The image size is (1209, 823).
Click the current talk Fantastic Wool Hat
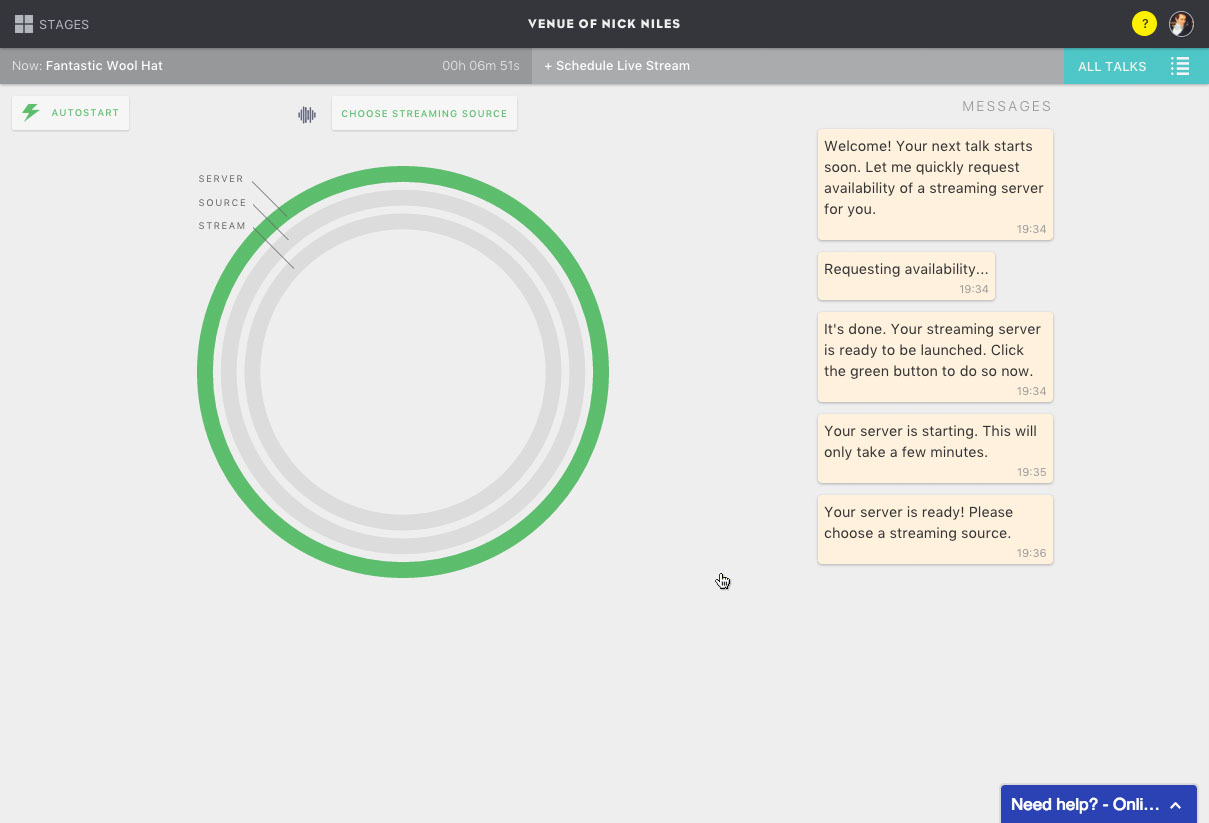104,66
